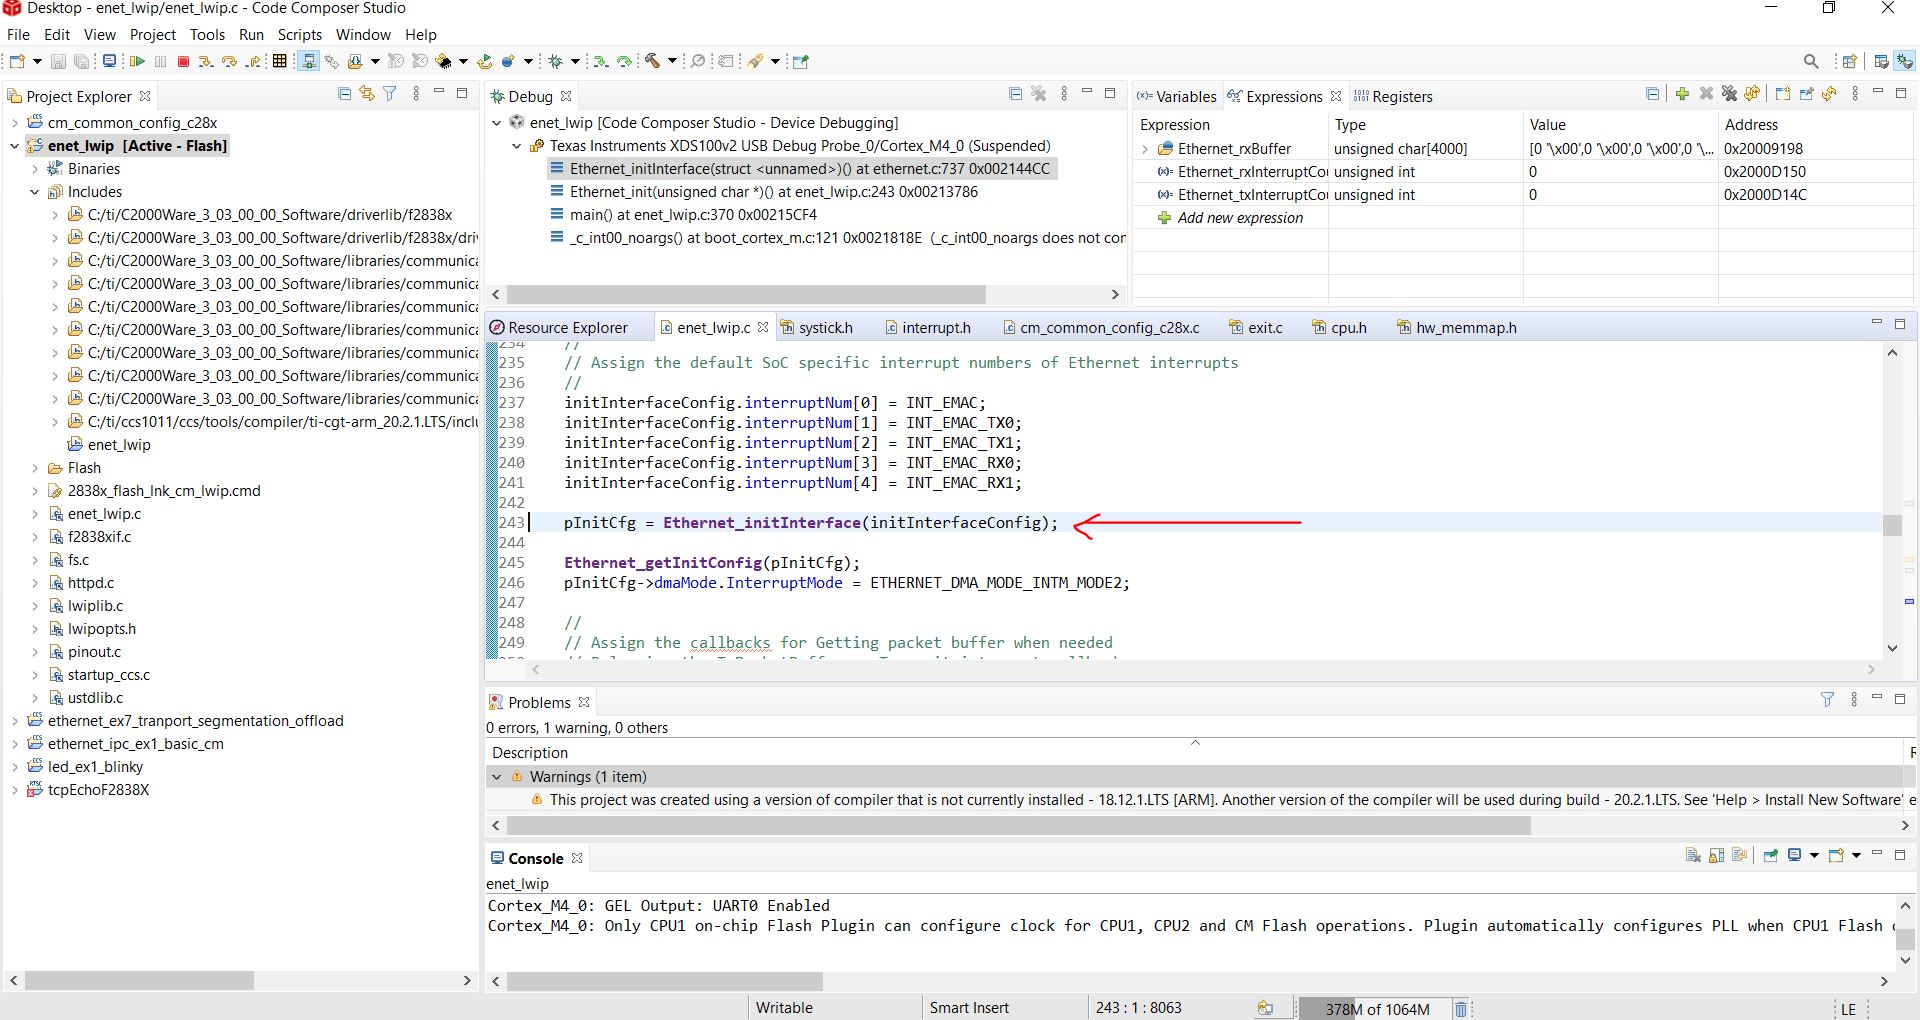
Task: Click the Step Into toolbar icon
Action: (x=205, y=62)
